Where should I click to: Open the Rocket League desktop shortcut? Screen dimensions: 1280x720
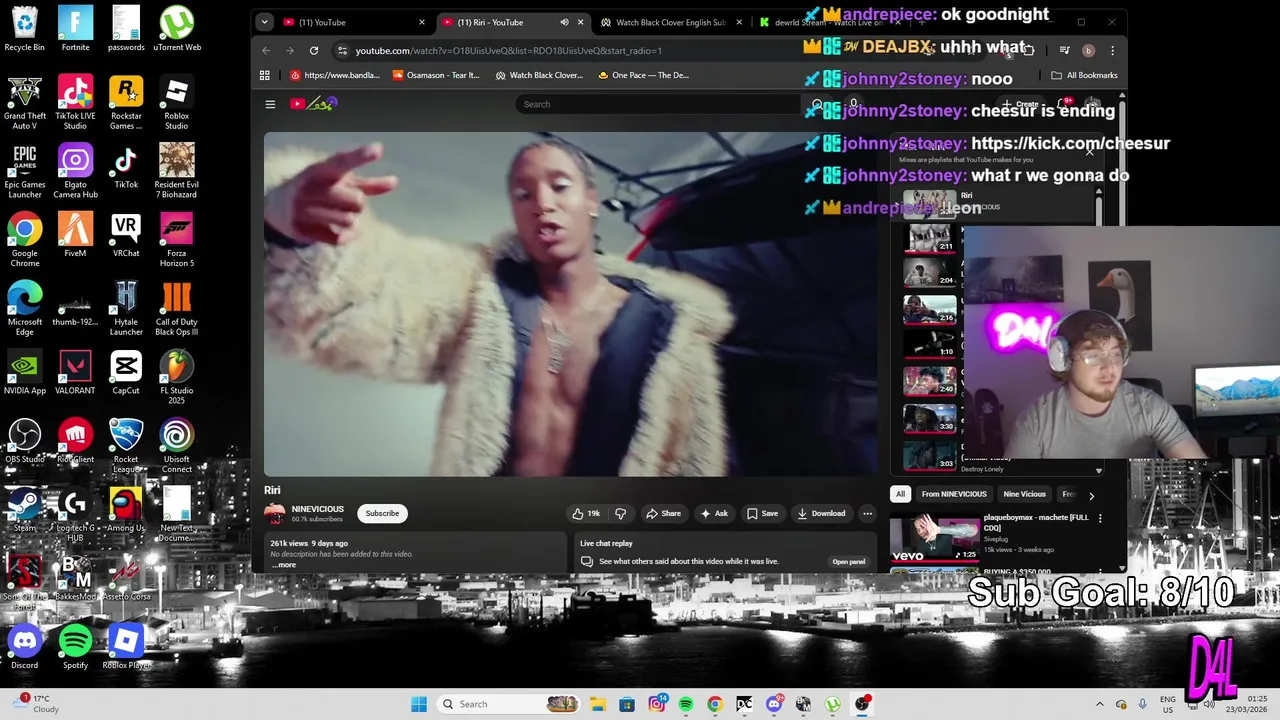[x=126, y=446]
